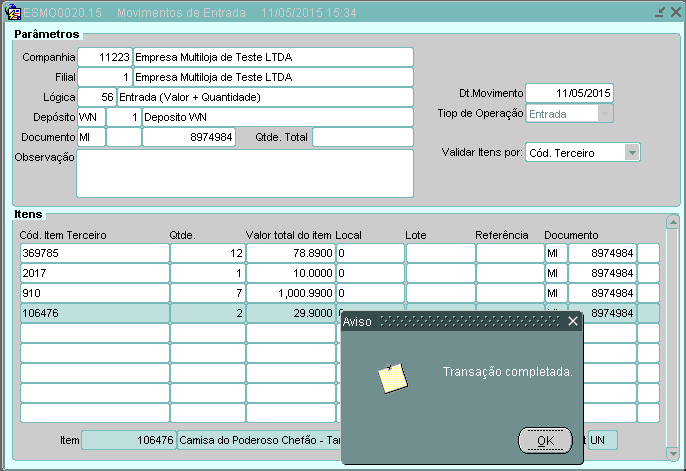Image resolution: width=686 pixels, height=471 pixels.
Task: Click the Lógica code field 56
Action: (x=96, y=97)
